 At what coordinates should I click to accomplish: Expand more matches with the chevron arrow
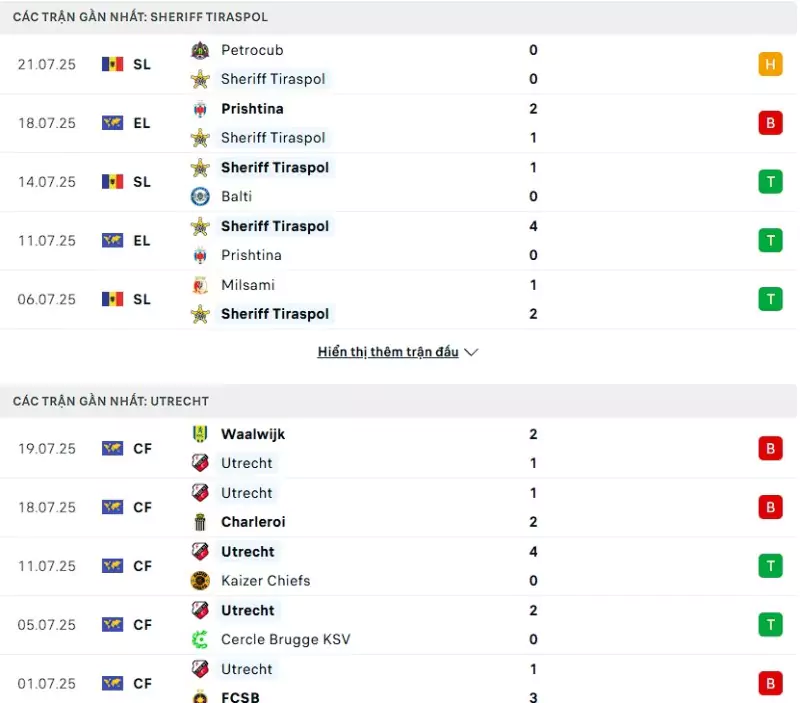[471, 352]
